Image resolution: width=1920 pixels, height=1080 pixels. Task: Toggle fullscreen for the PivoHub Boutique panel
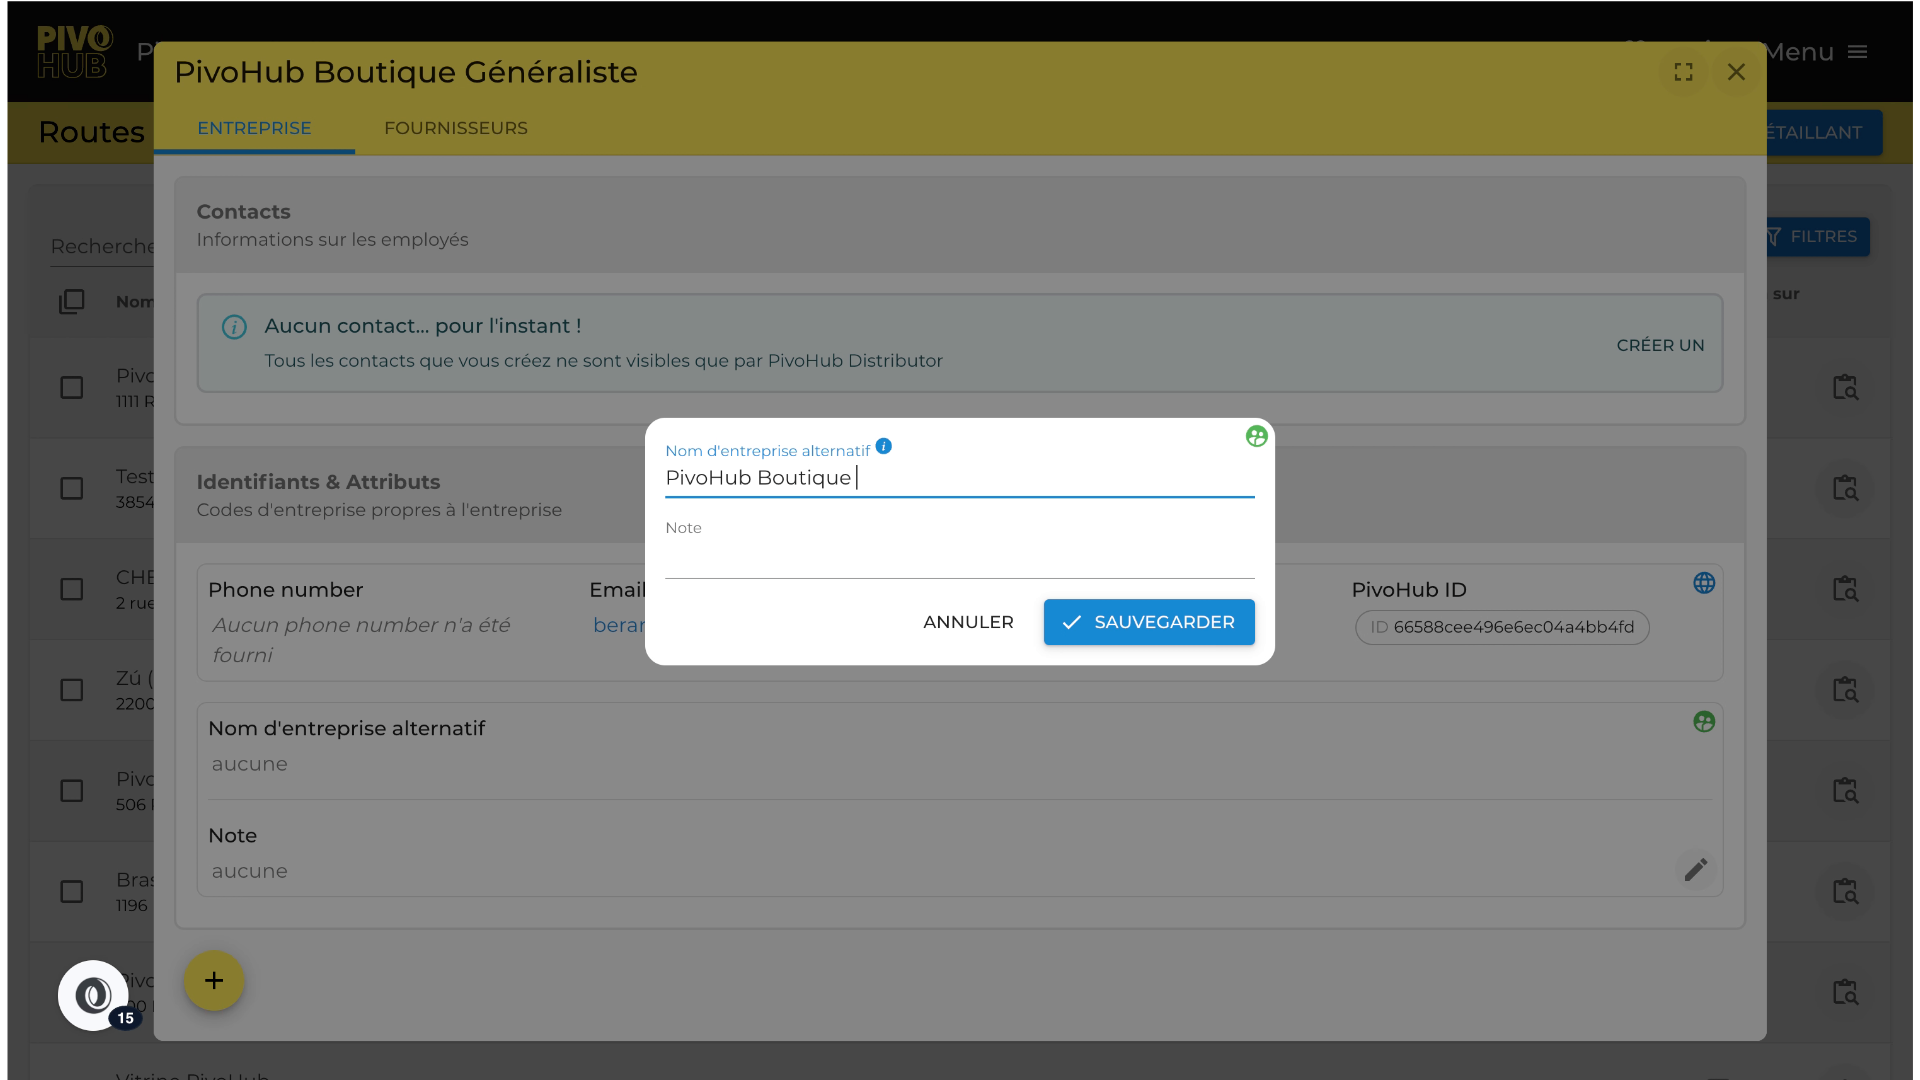pos(1684,72)
